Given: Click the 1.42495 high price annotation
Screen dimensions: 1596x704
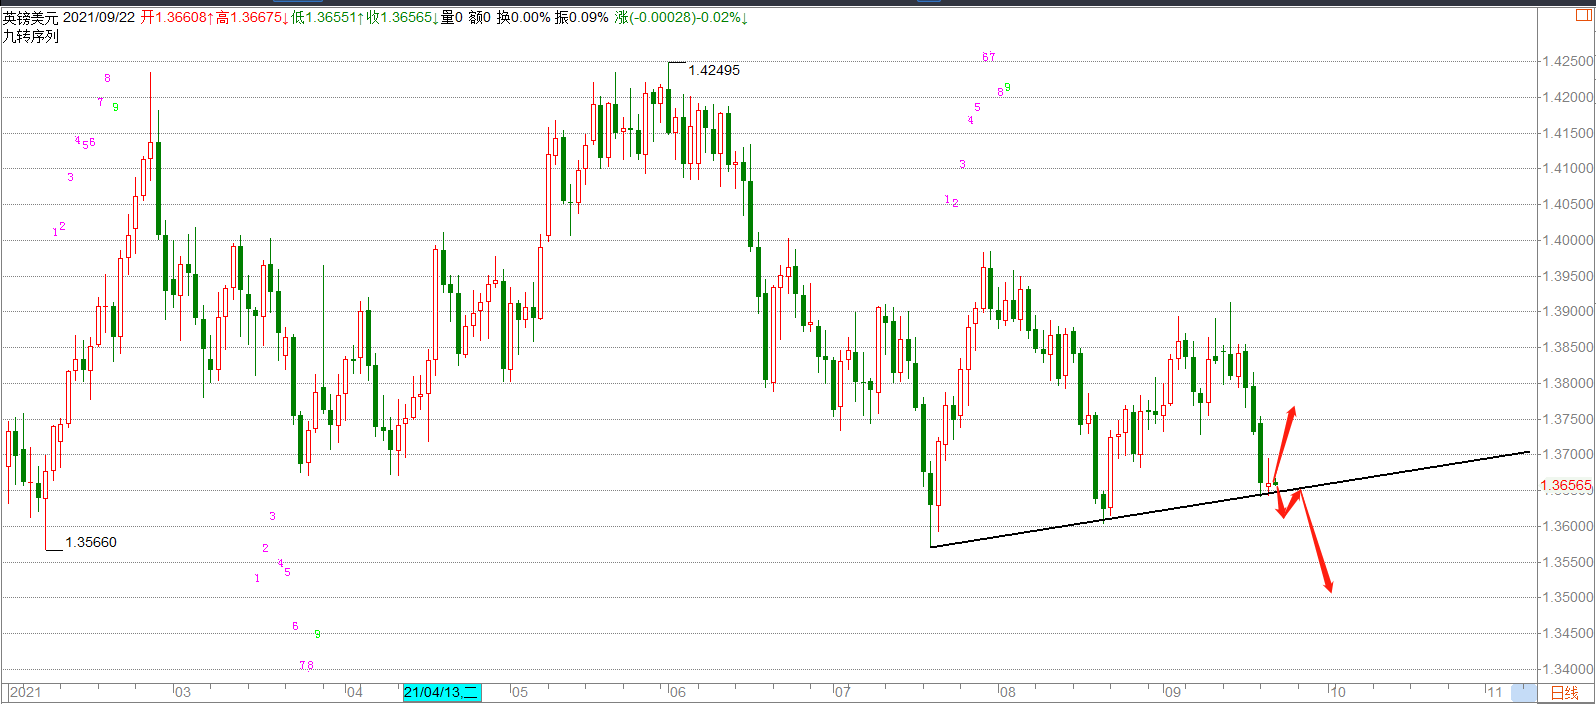Looking at the screenshot, I should (x=714, y=70).
